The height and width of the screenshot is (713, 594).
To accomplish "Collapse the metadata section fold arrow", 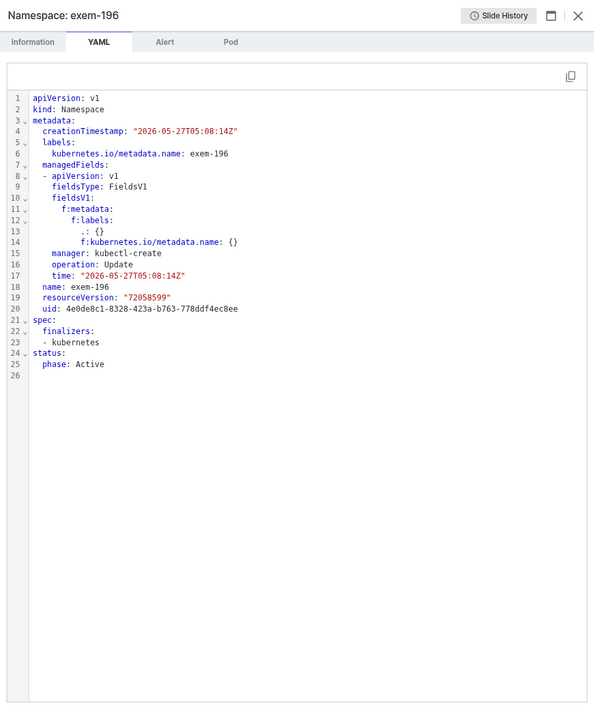I will tap(25, 121).
